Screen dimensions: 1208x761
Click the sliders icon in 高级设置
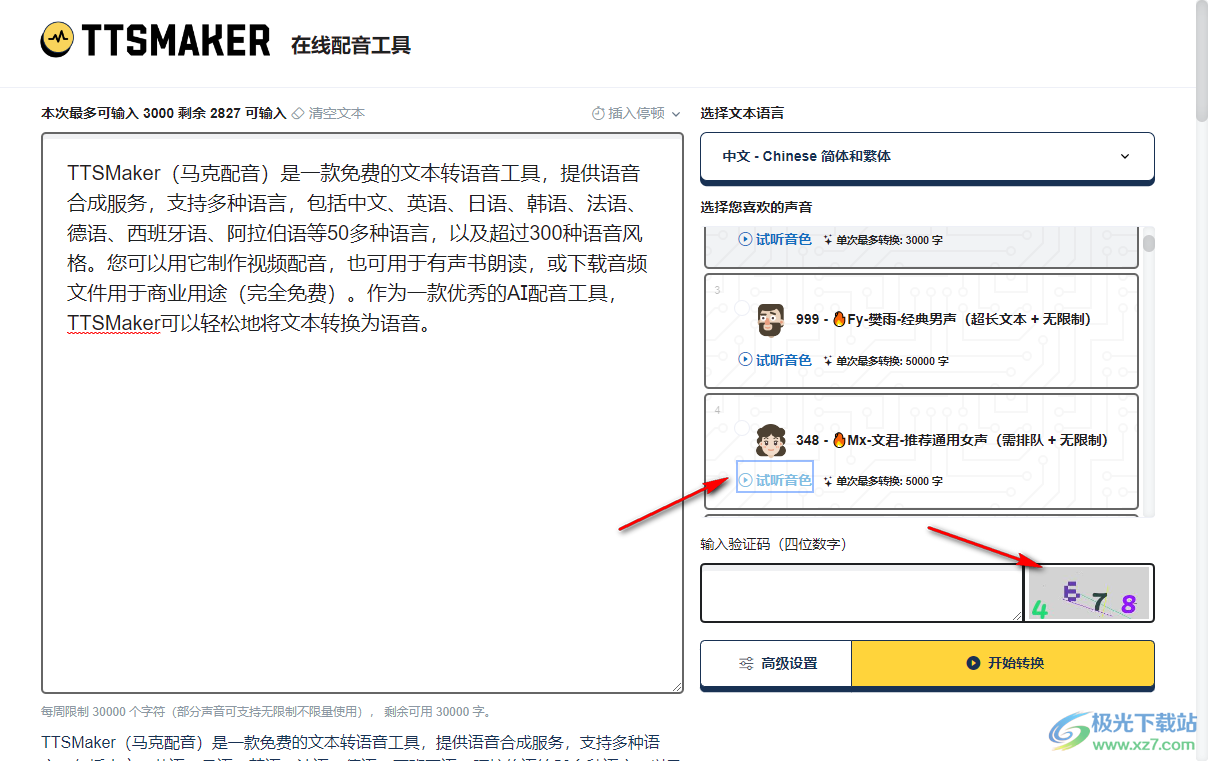pyautogui.click(x=746, y=663)
